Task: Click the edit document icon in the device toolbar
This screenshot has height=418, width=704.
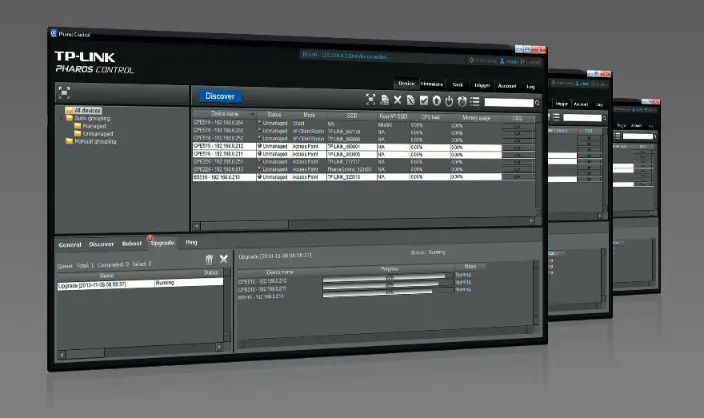Action: tap(410, 100)
